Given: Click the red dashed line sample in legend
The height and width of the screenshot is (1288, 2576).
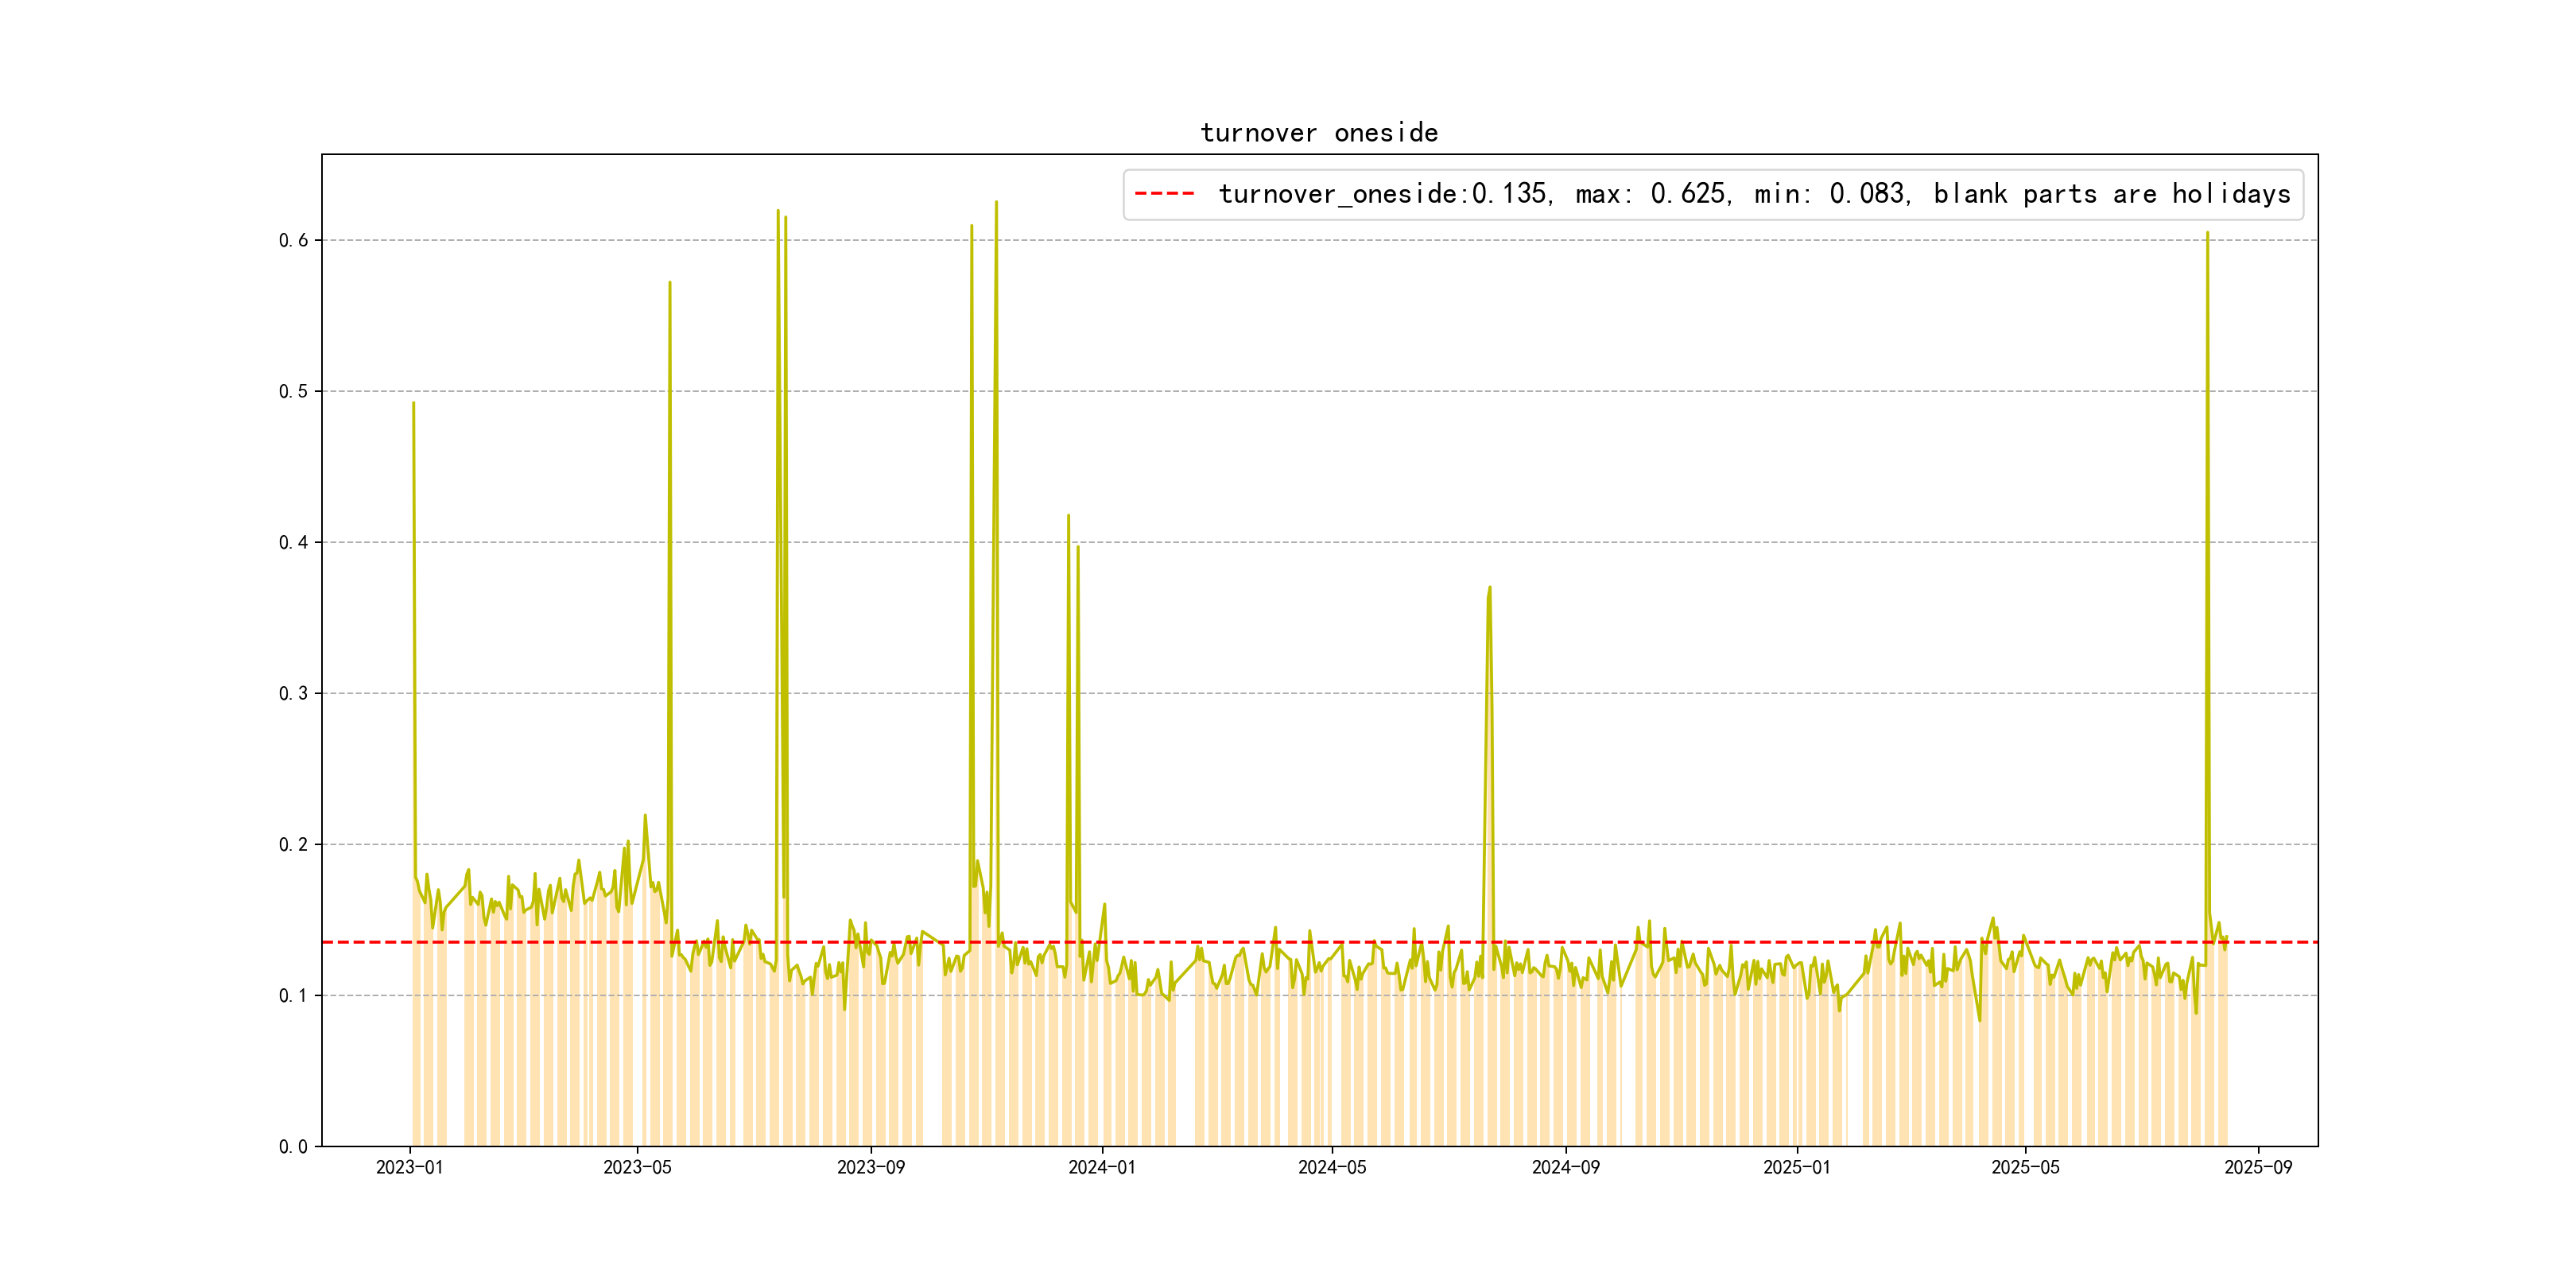Looking at the screenshot, I should [1164, 194].
